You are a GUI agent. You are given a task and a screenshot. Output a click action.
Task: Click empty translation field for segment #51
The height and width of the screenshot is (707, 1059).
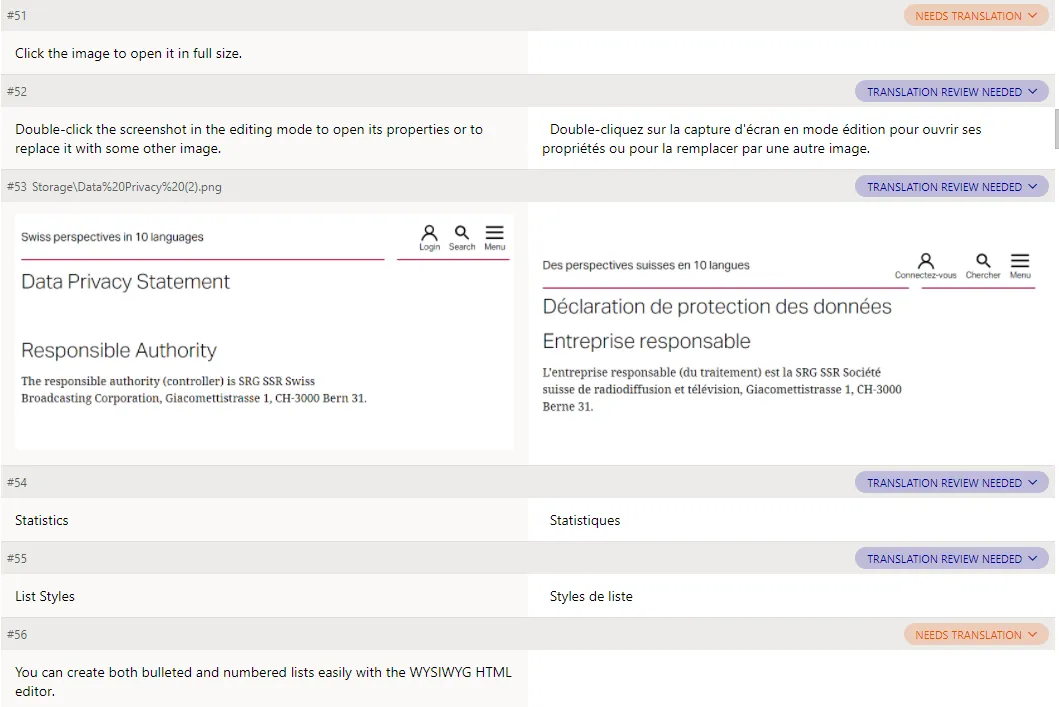point(790,53)
